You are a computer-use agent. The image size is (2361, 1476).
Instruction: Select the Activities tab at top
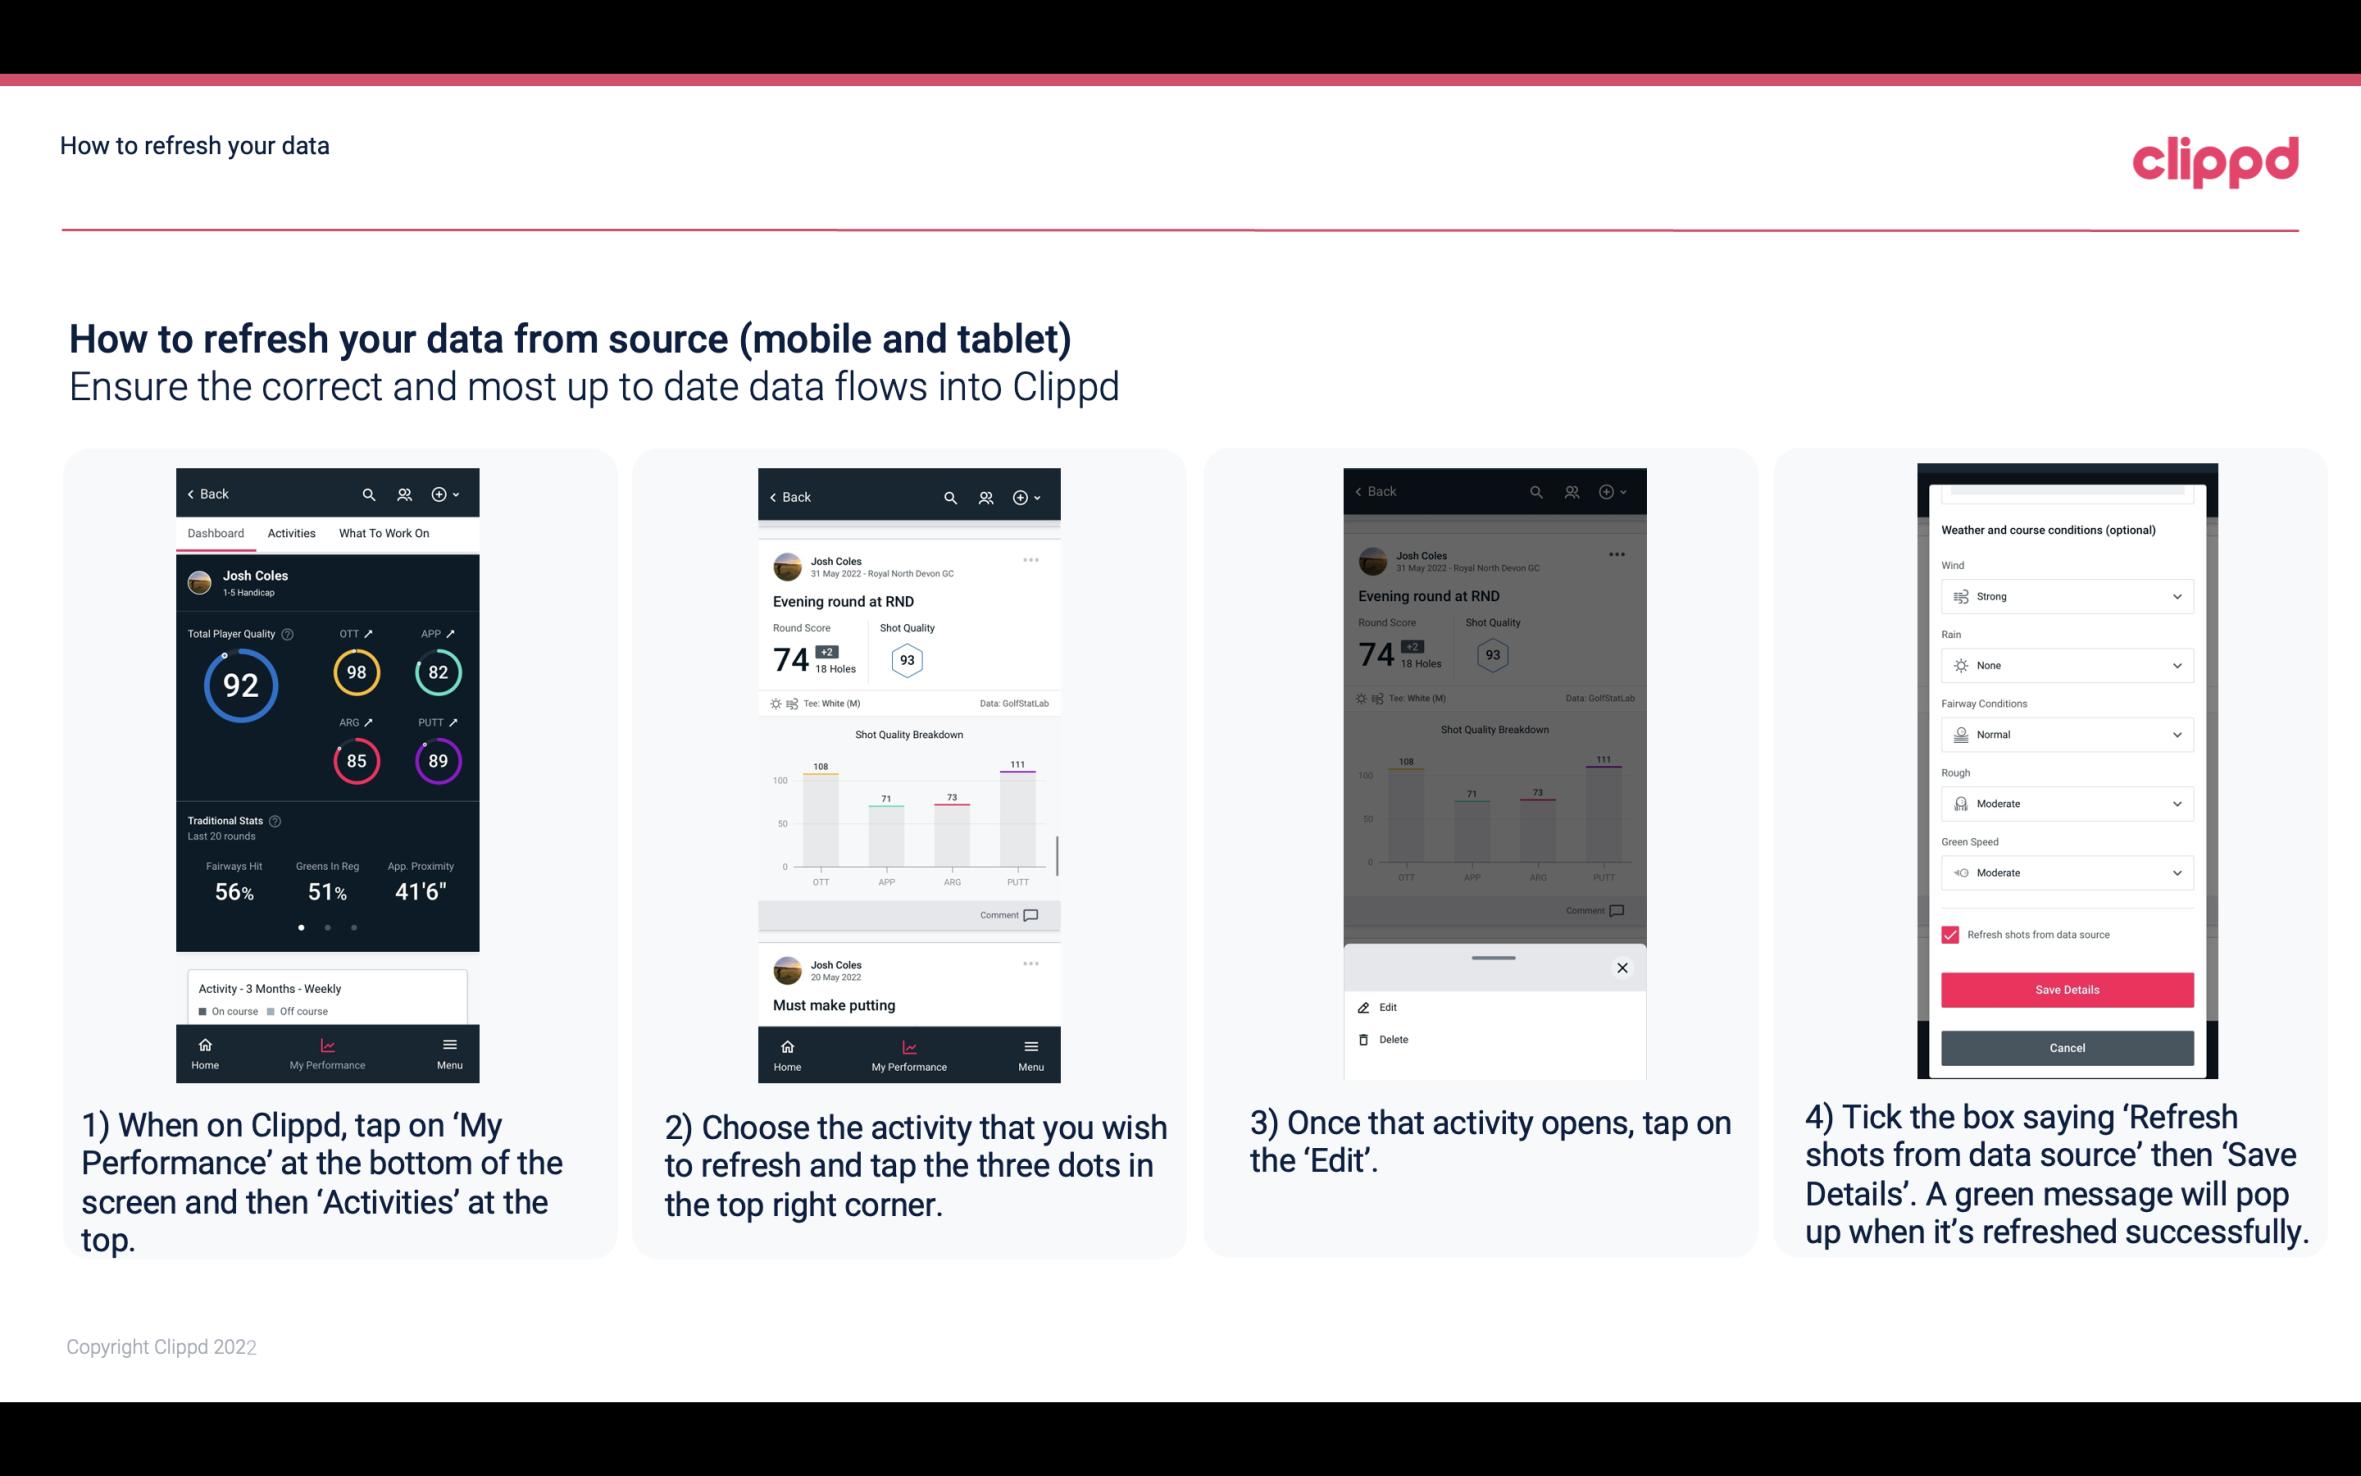[x=289, y=532]
